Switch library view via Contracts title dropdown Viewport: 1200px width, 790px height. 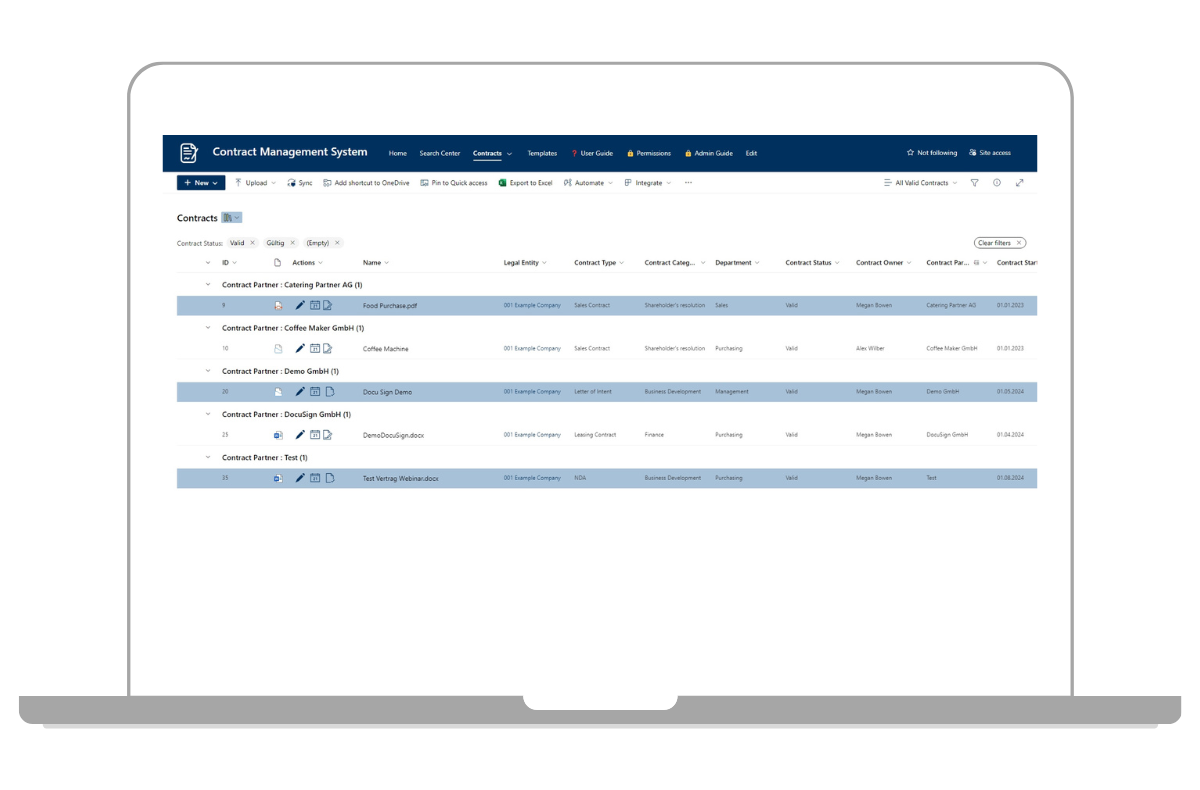231,218
